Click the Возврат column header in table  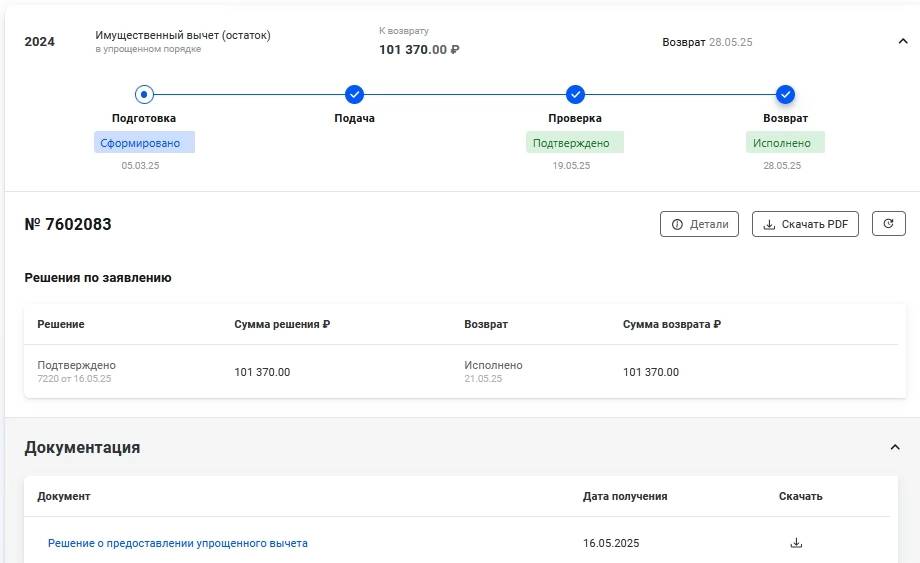pyautogui.click(x=486, y=324)
